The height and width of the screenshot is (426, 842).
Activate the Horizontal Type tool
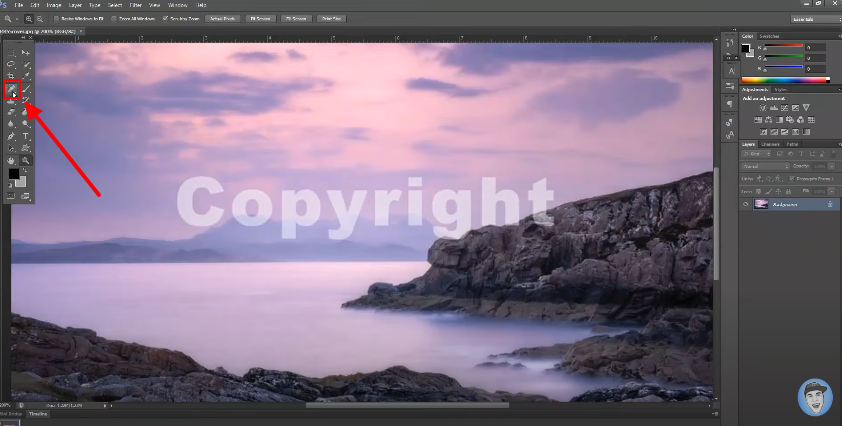click(x=26, y=136)
